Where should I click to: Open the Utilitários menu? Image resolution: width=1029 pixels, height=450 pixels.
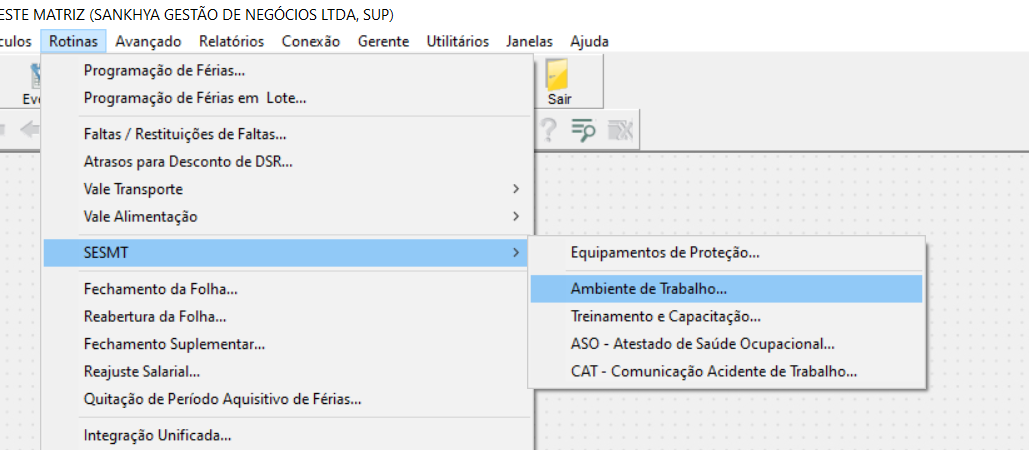coord(457,41)
